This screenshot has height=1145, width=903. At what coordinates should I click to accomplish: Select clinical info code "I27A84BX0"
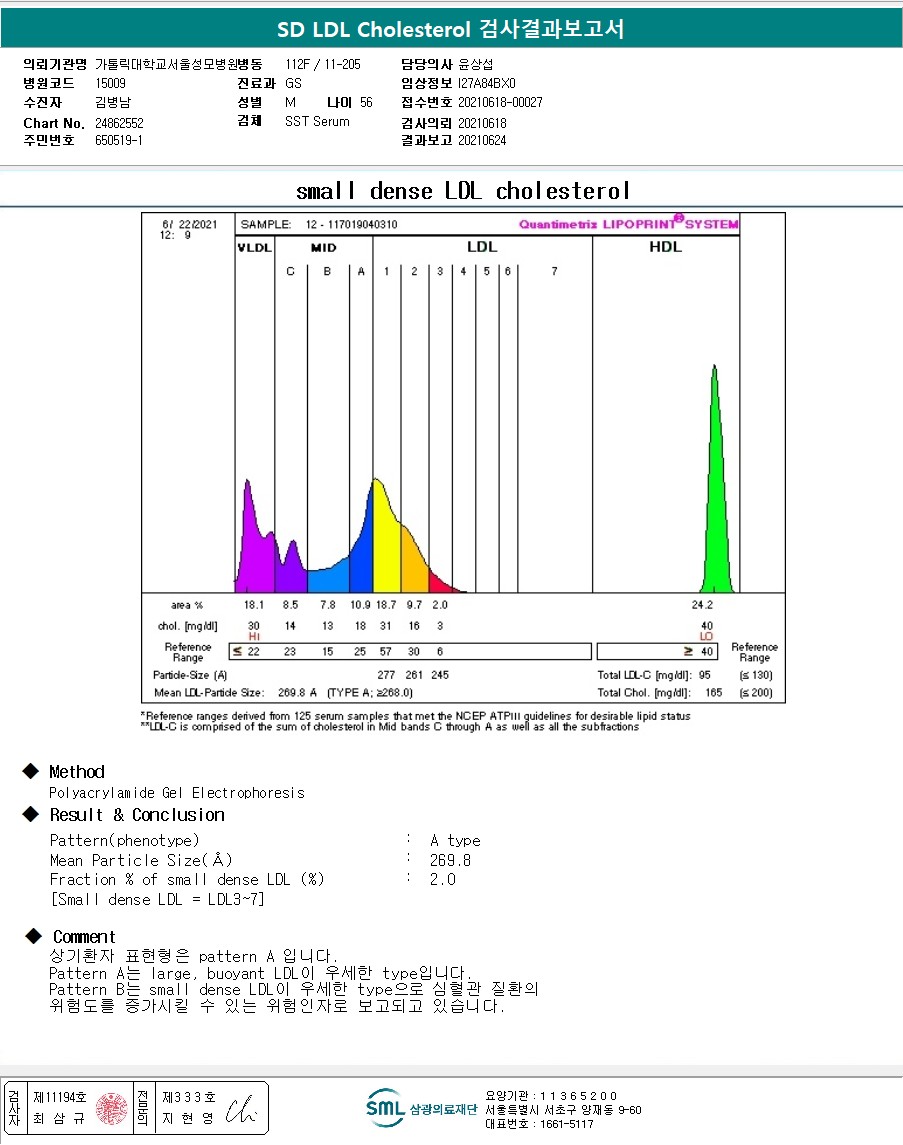tap(486, 83)
